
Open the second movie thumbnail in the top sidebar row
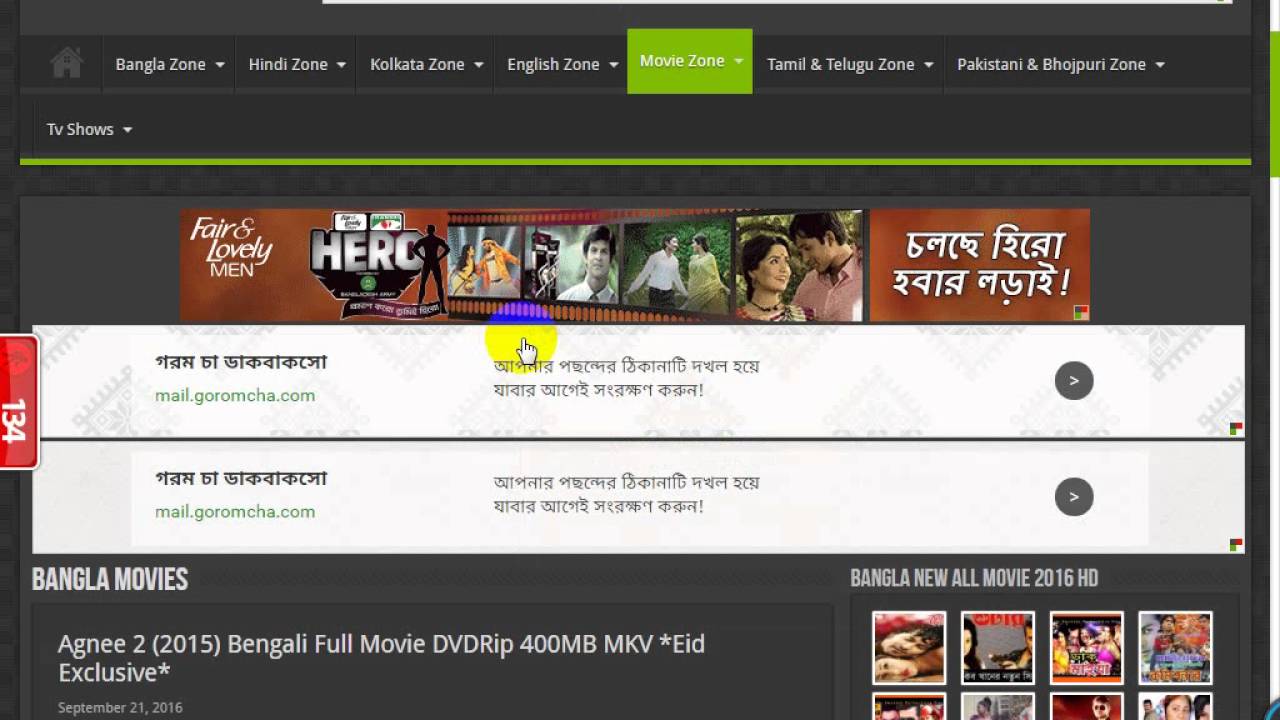pyautogui.click(x=998, y=648)
